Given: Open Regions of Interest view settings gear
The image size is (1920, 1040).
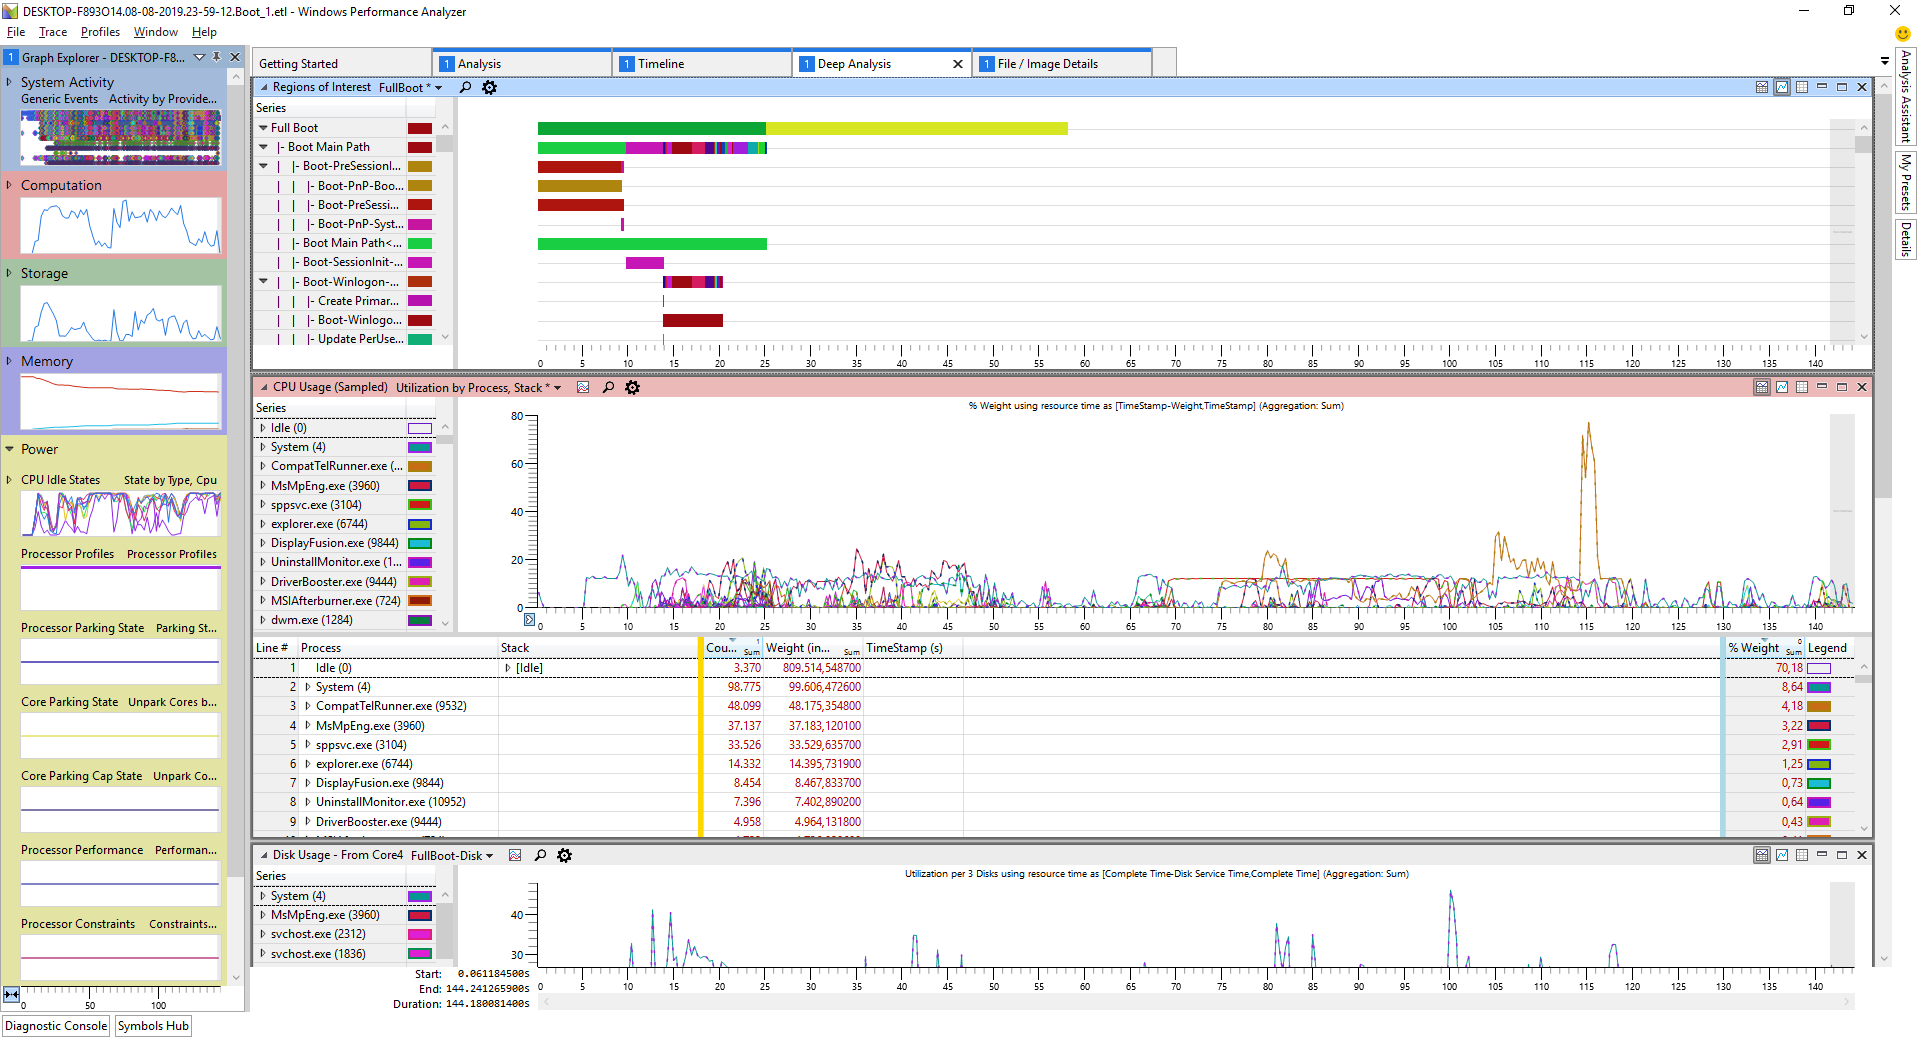Looking at the screenshot, I should pyautogui.click(x=489, y=88).
